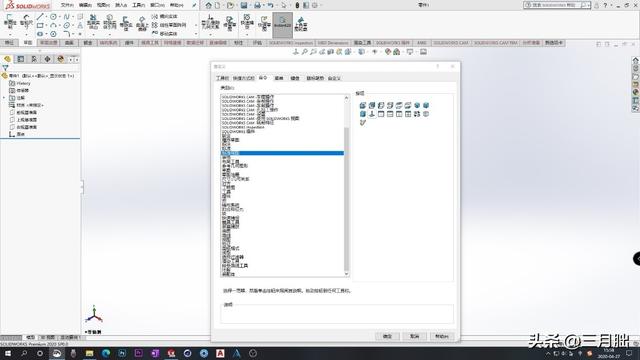The width and height of the screenshot is (640, 360).
Task: Open the Tools (工具) menu
Action: click(x=138, y=5)
